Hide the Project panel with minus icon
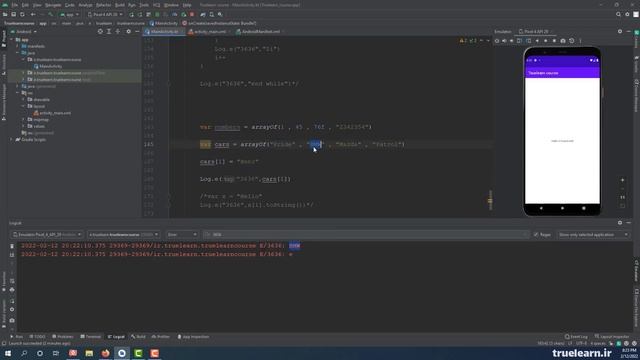This screenshot has height=360, width=640. [137, 31]
